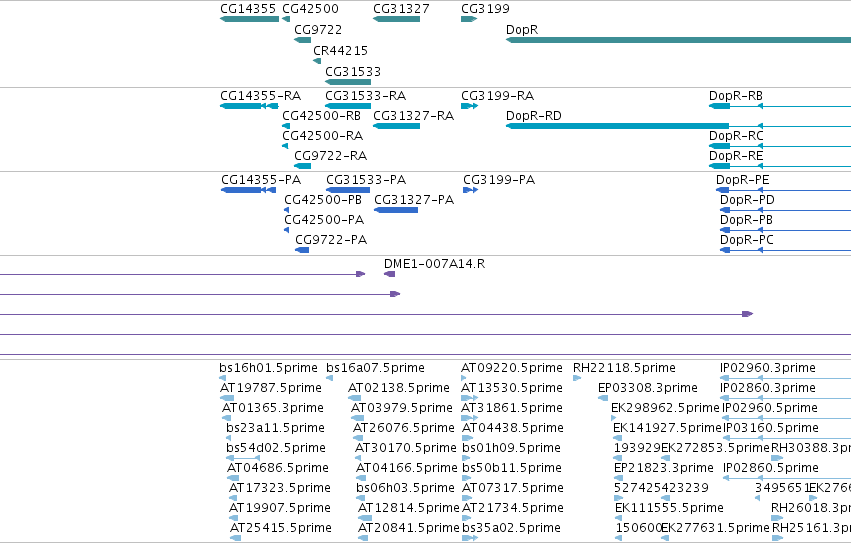Click the IP02960.5prime EST label

click(x=770, y=409)
